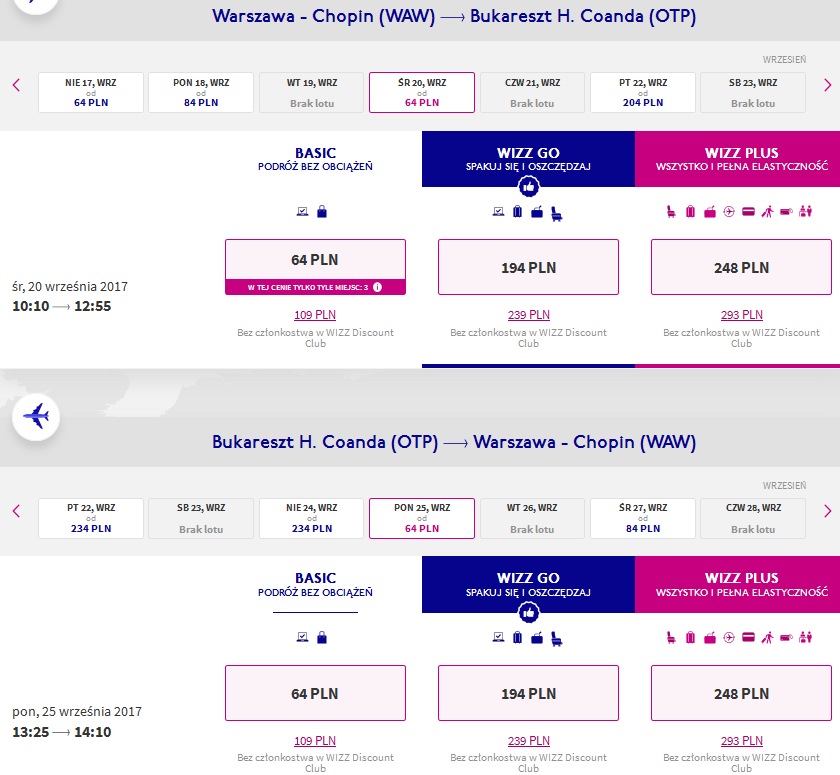This screenshot has height=775, width=840.
Task: Click the airplane icon above Bukareszt–Warszawa heading
Action: [36, 416]
